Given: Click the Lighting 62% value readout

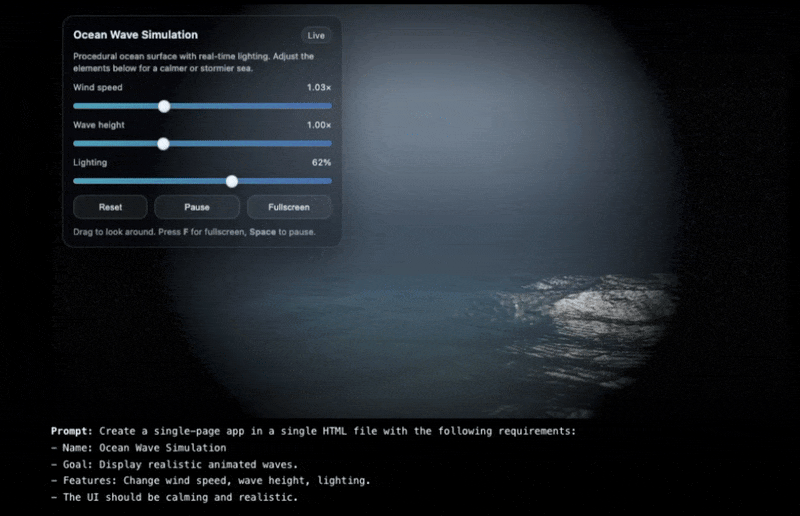Looking at the screenshot, I should tap(321, 162).
